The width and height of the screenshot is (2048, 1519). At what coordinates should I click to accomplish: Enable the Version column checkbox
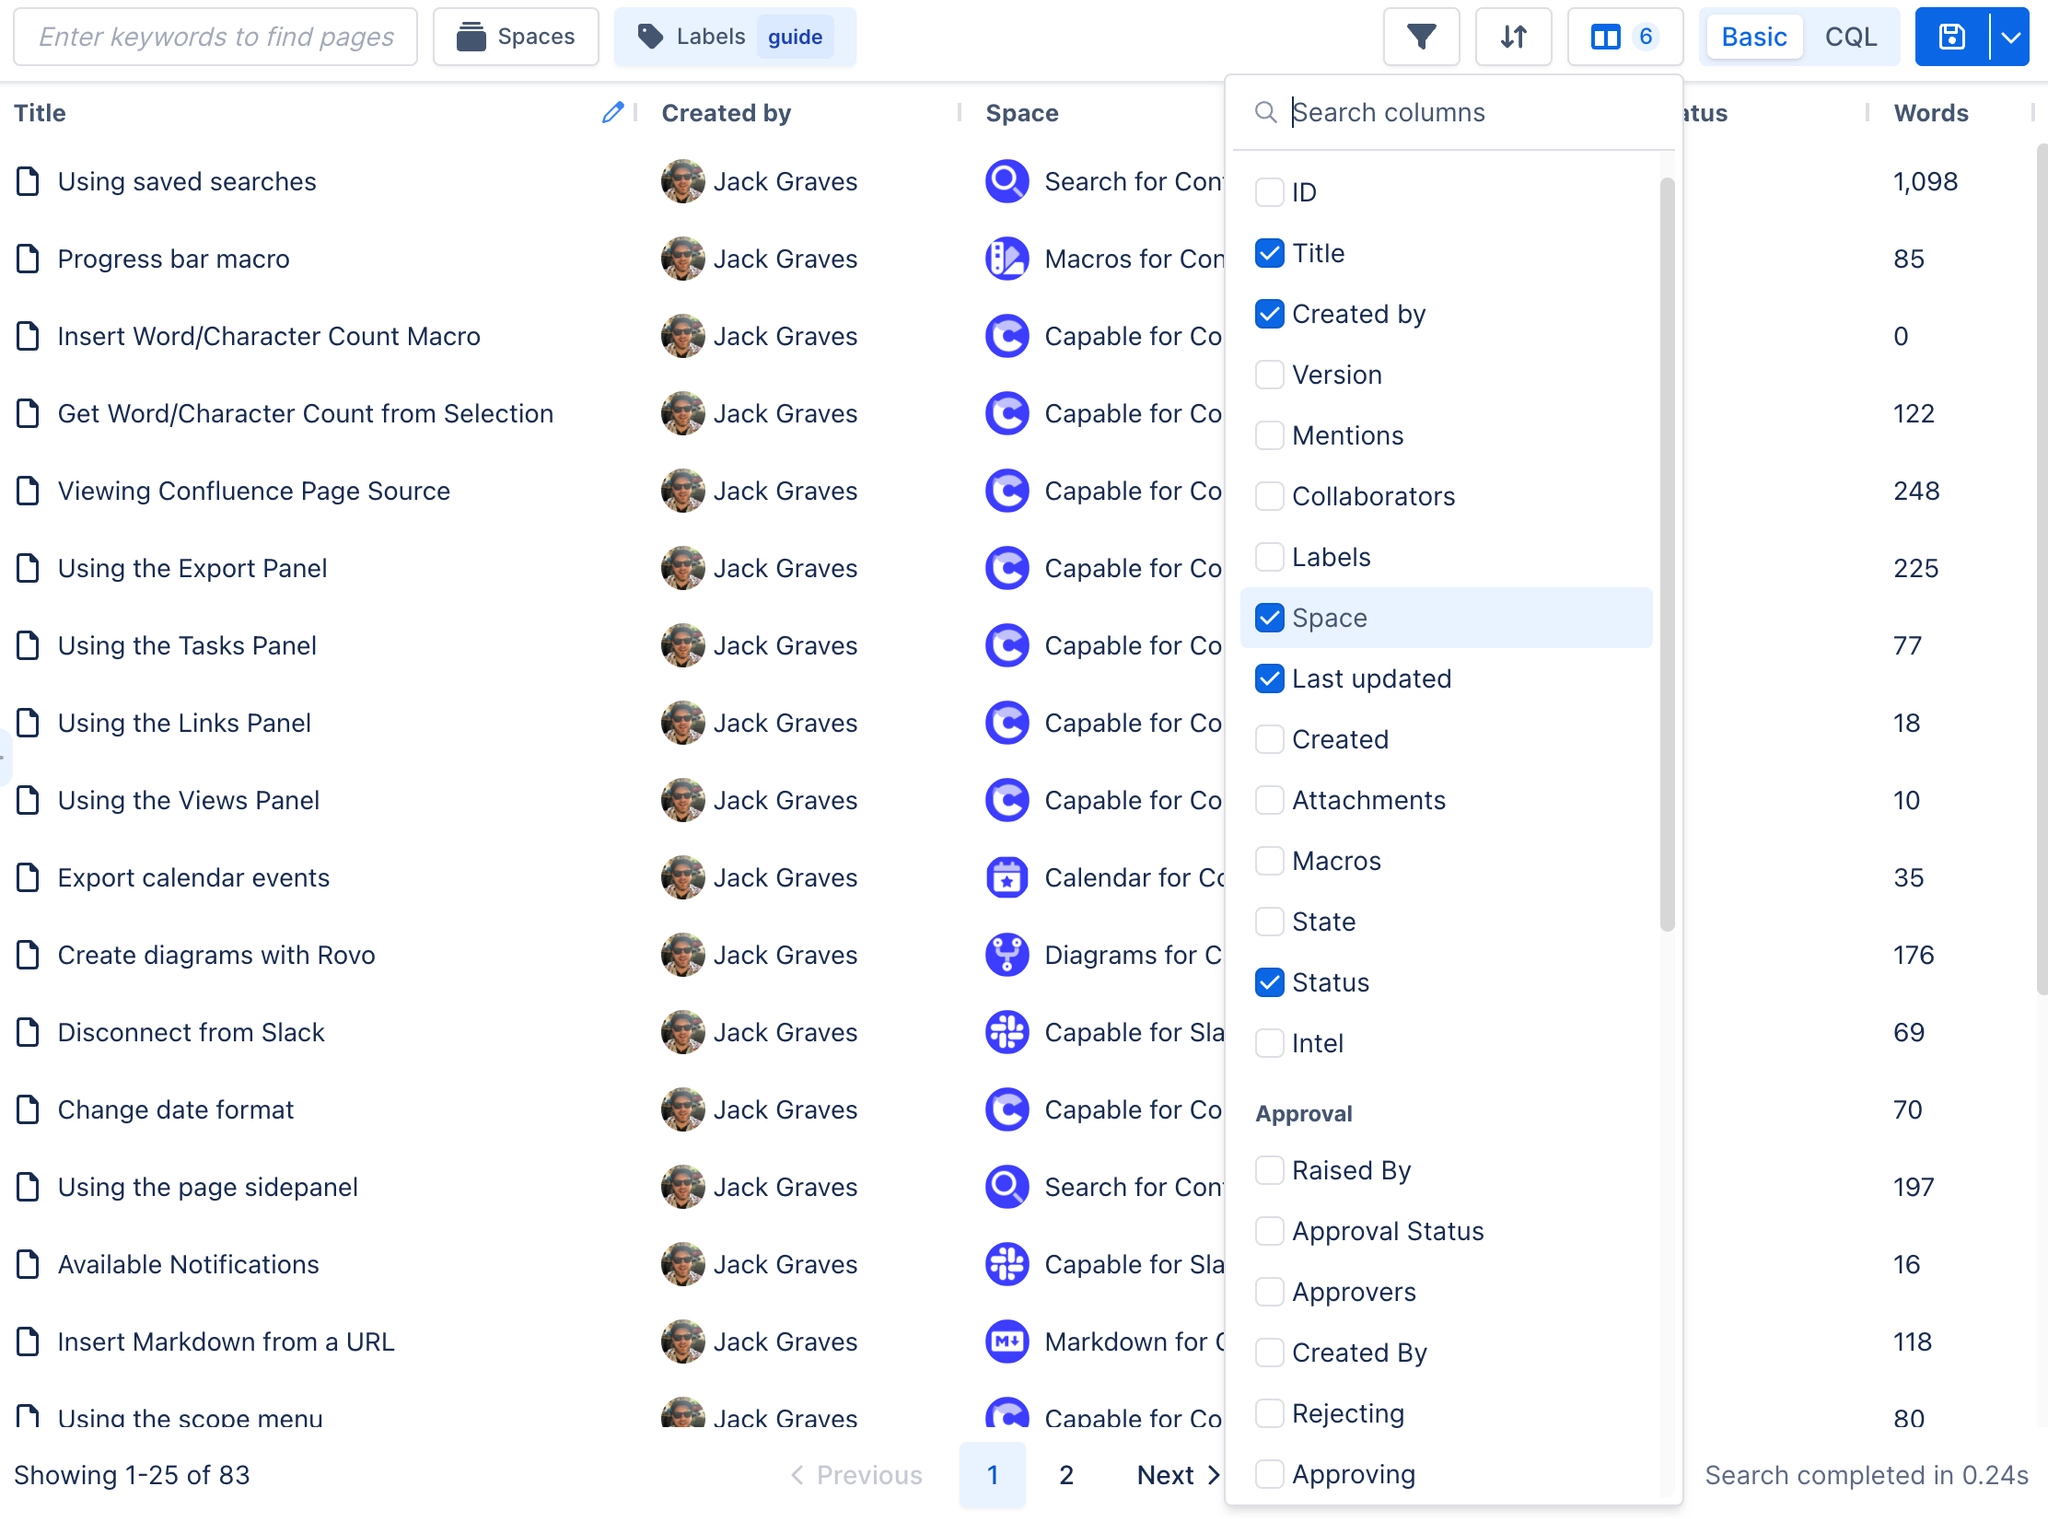pos(1269,375)
